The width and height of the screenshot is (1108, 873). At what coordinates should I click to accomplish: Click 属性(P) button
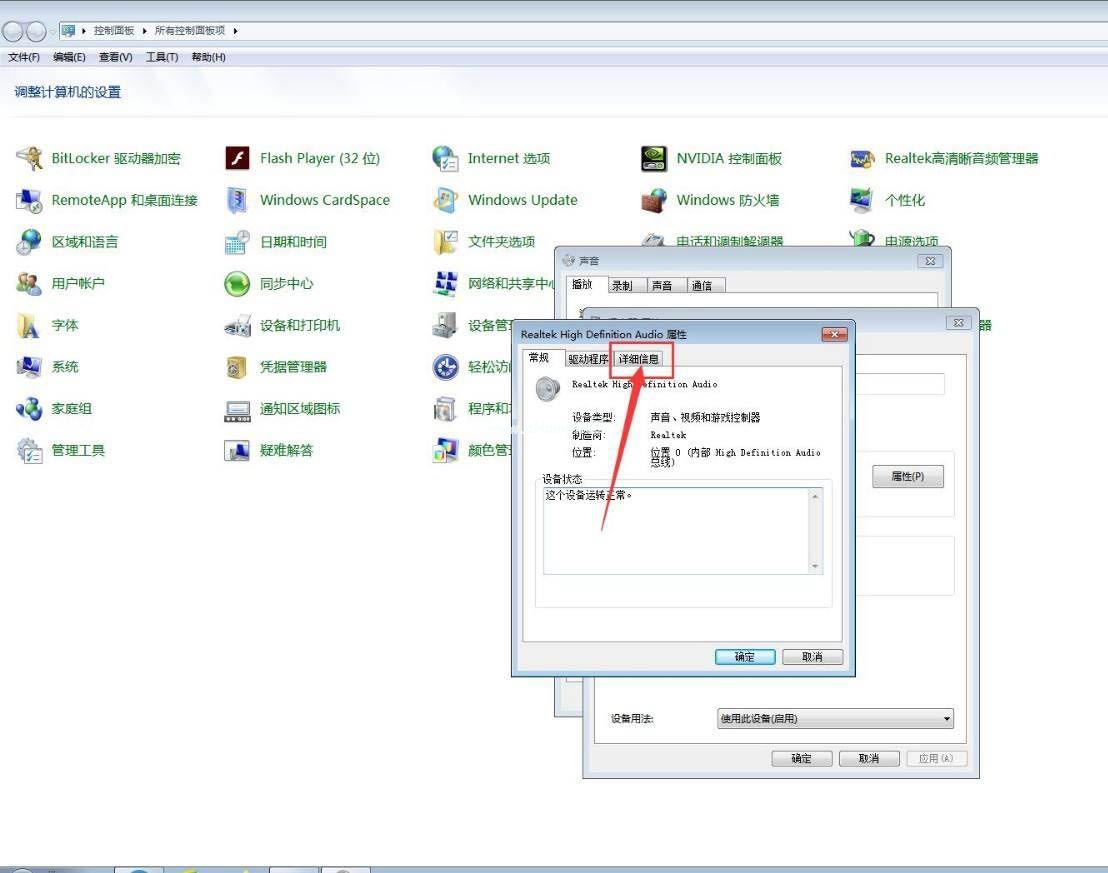click(x=908, y=476)
